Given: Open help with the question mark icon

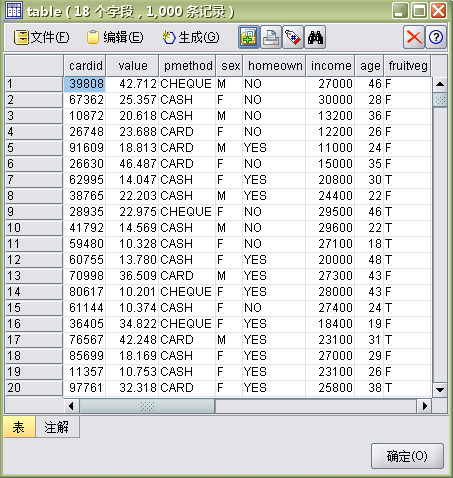Looking at the screenshot, I should pyautogui.click(x=436, y=37).
